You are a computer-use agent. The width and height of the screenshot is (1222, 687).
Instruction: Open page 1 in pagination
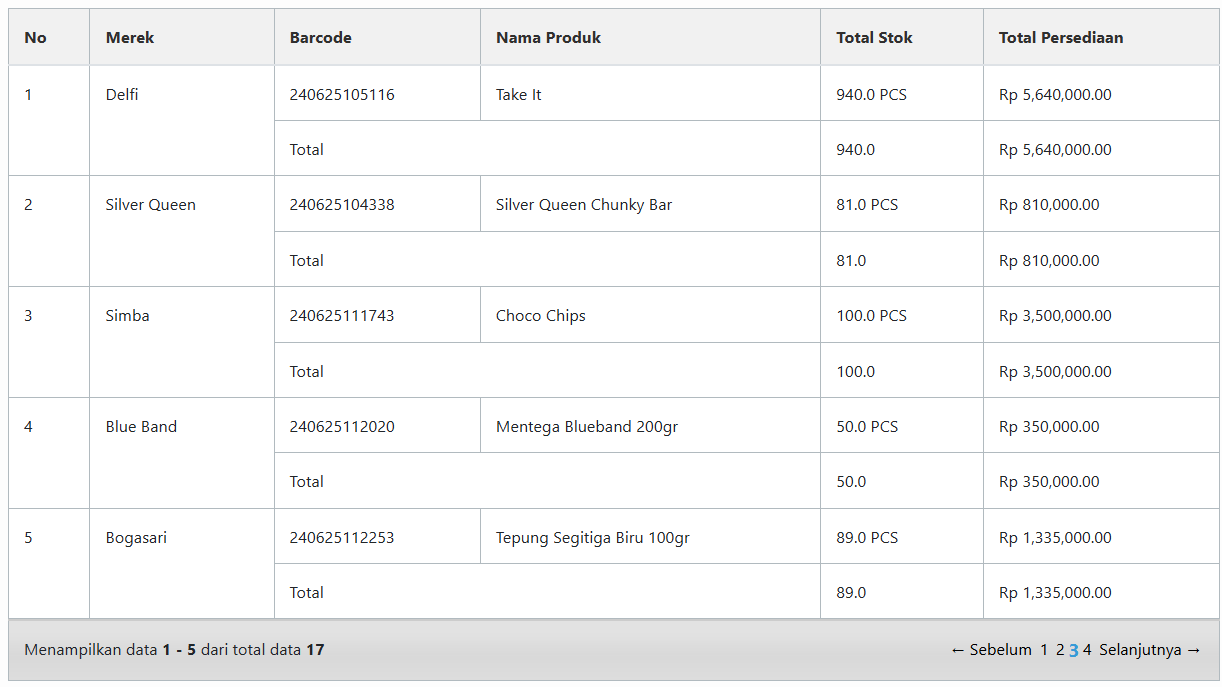coord(1044,650)
